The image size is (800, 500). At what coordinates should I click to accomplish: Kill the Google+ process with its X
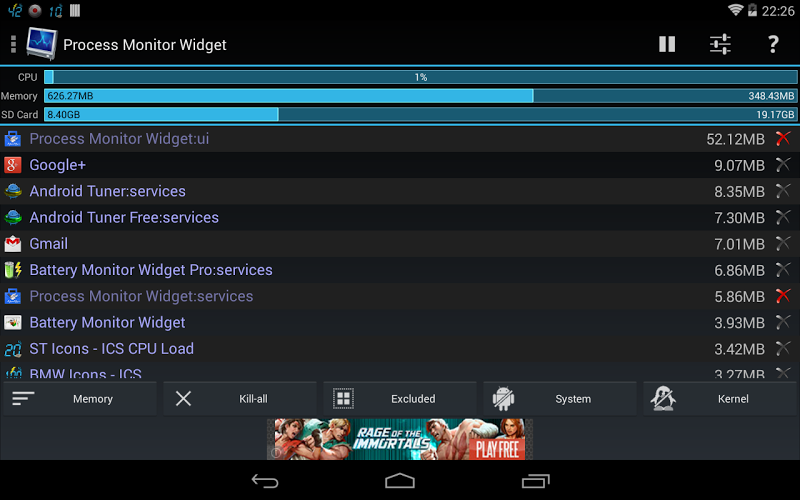[783, 165]
